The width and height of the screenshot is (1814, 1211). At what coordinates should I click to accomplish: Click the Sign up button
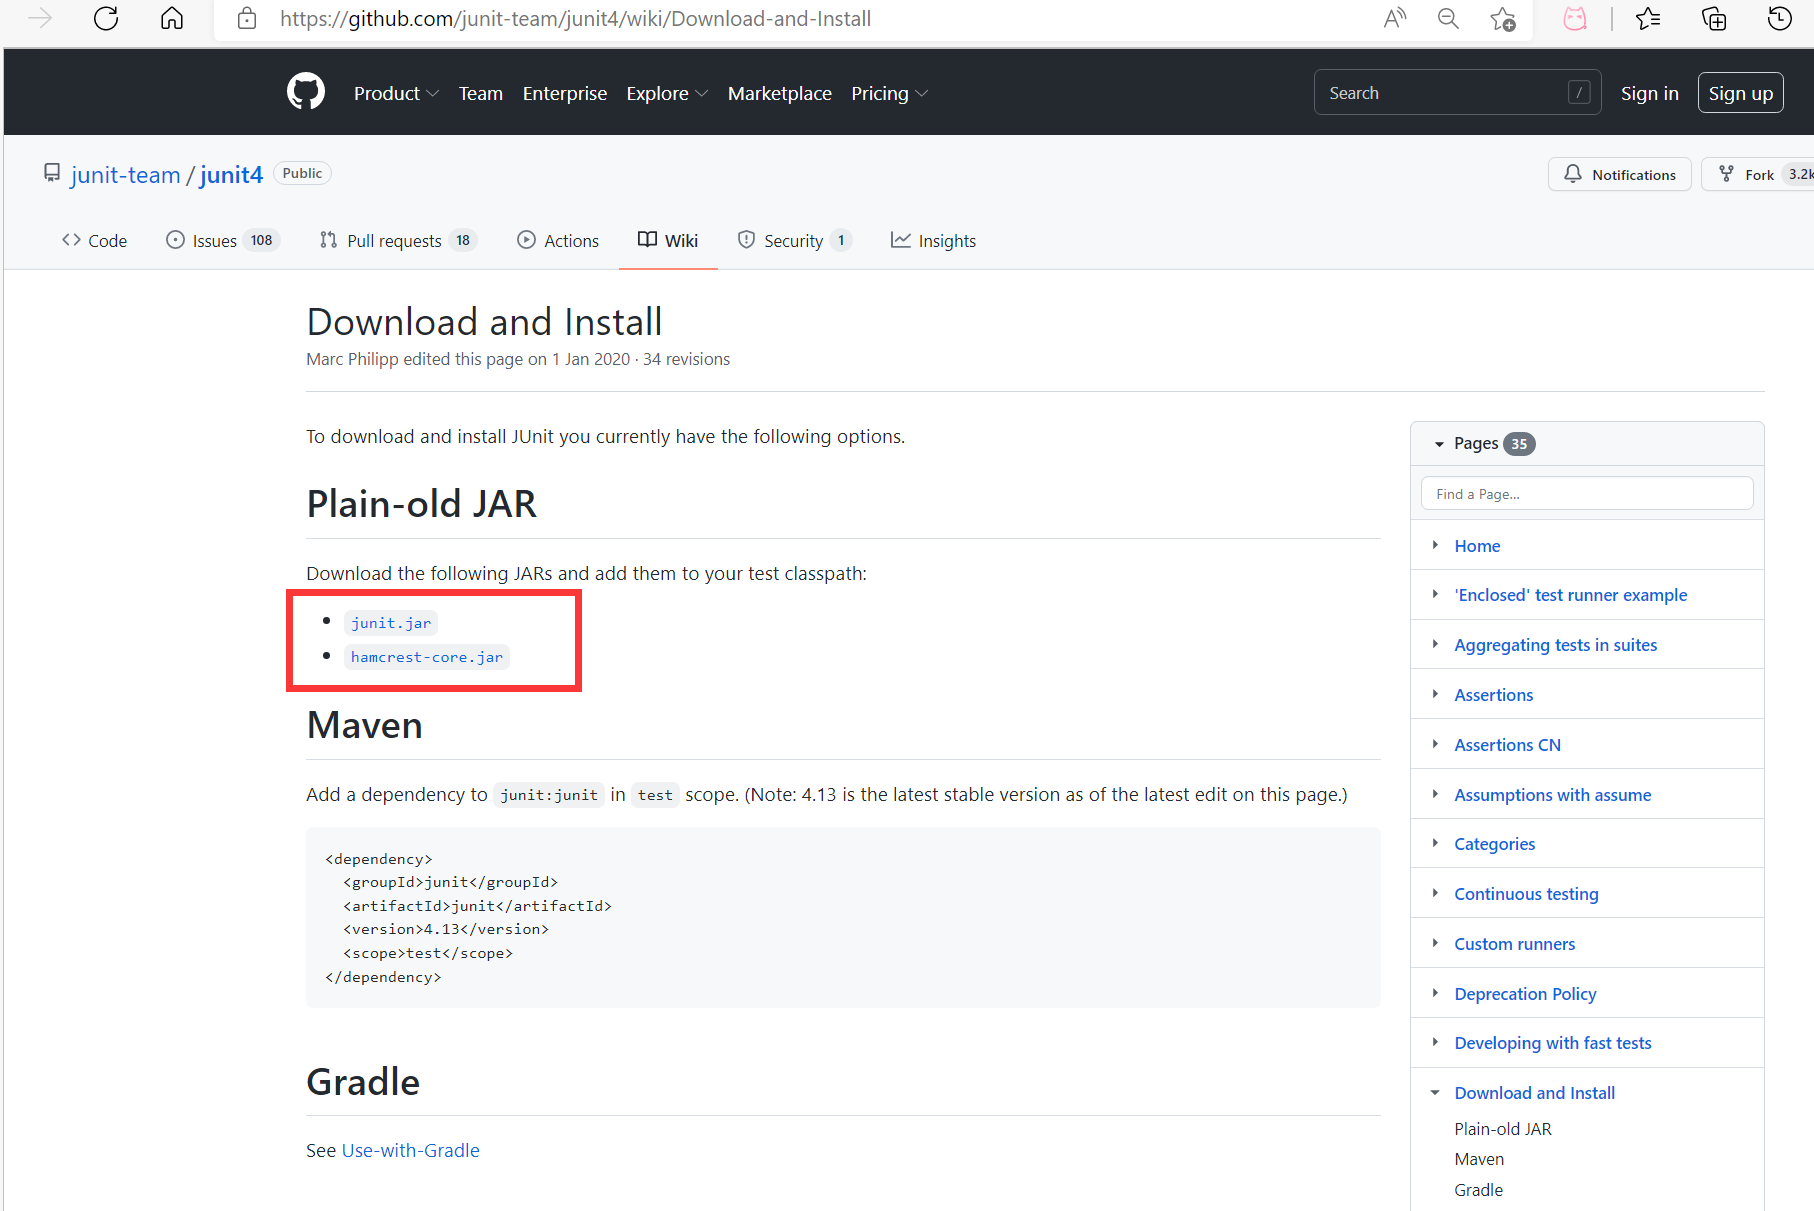click(1741, 93)
